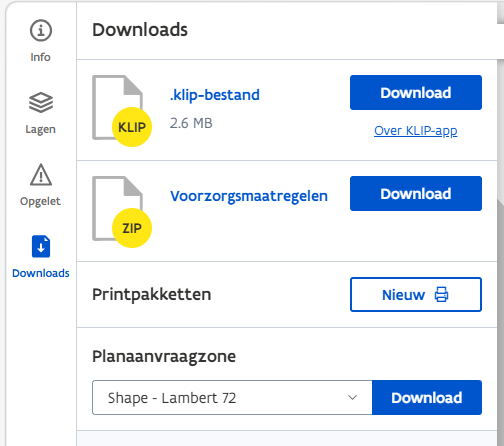
Task: Click the ZIP file icon
Action: click(x=118, y=208)
